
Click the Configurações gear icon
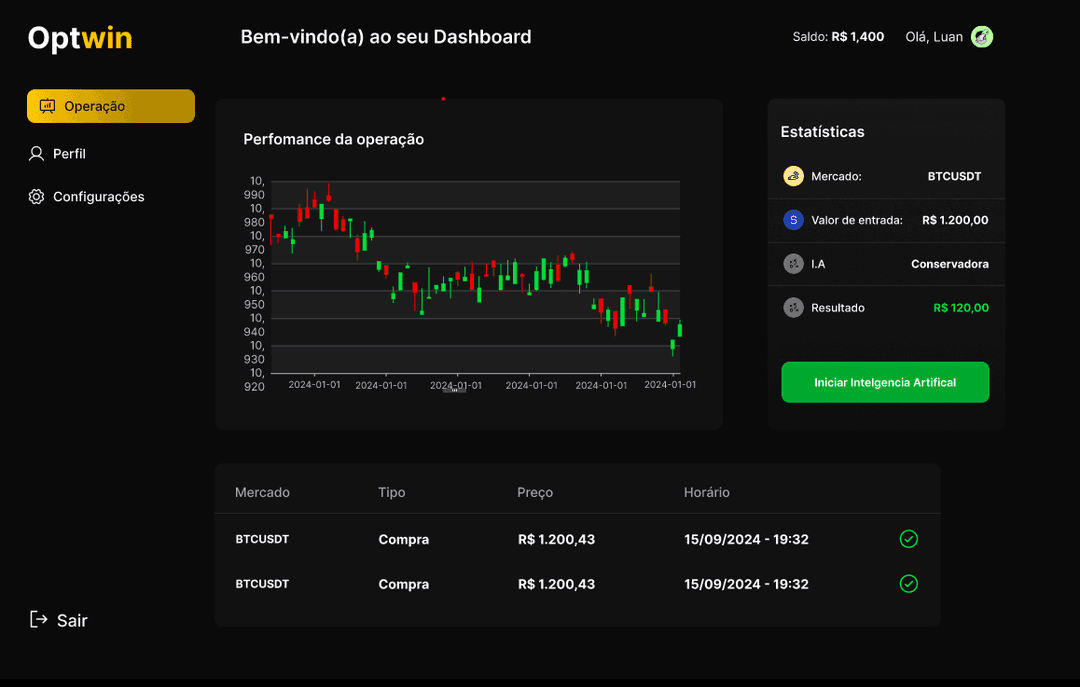36,197
